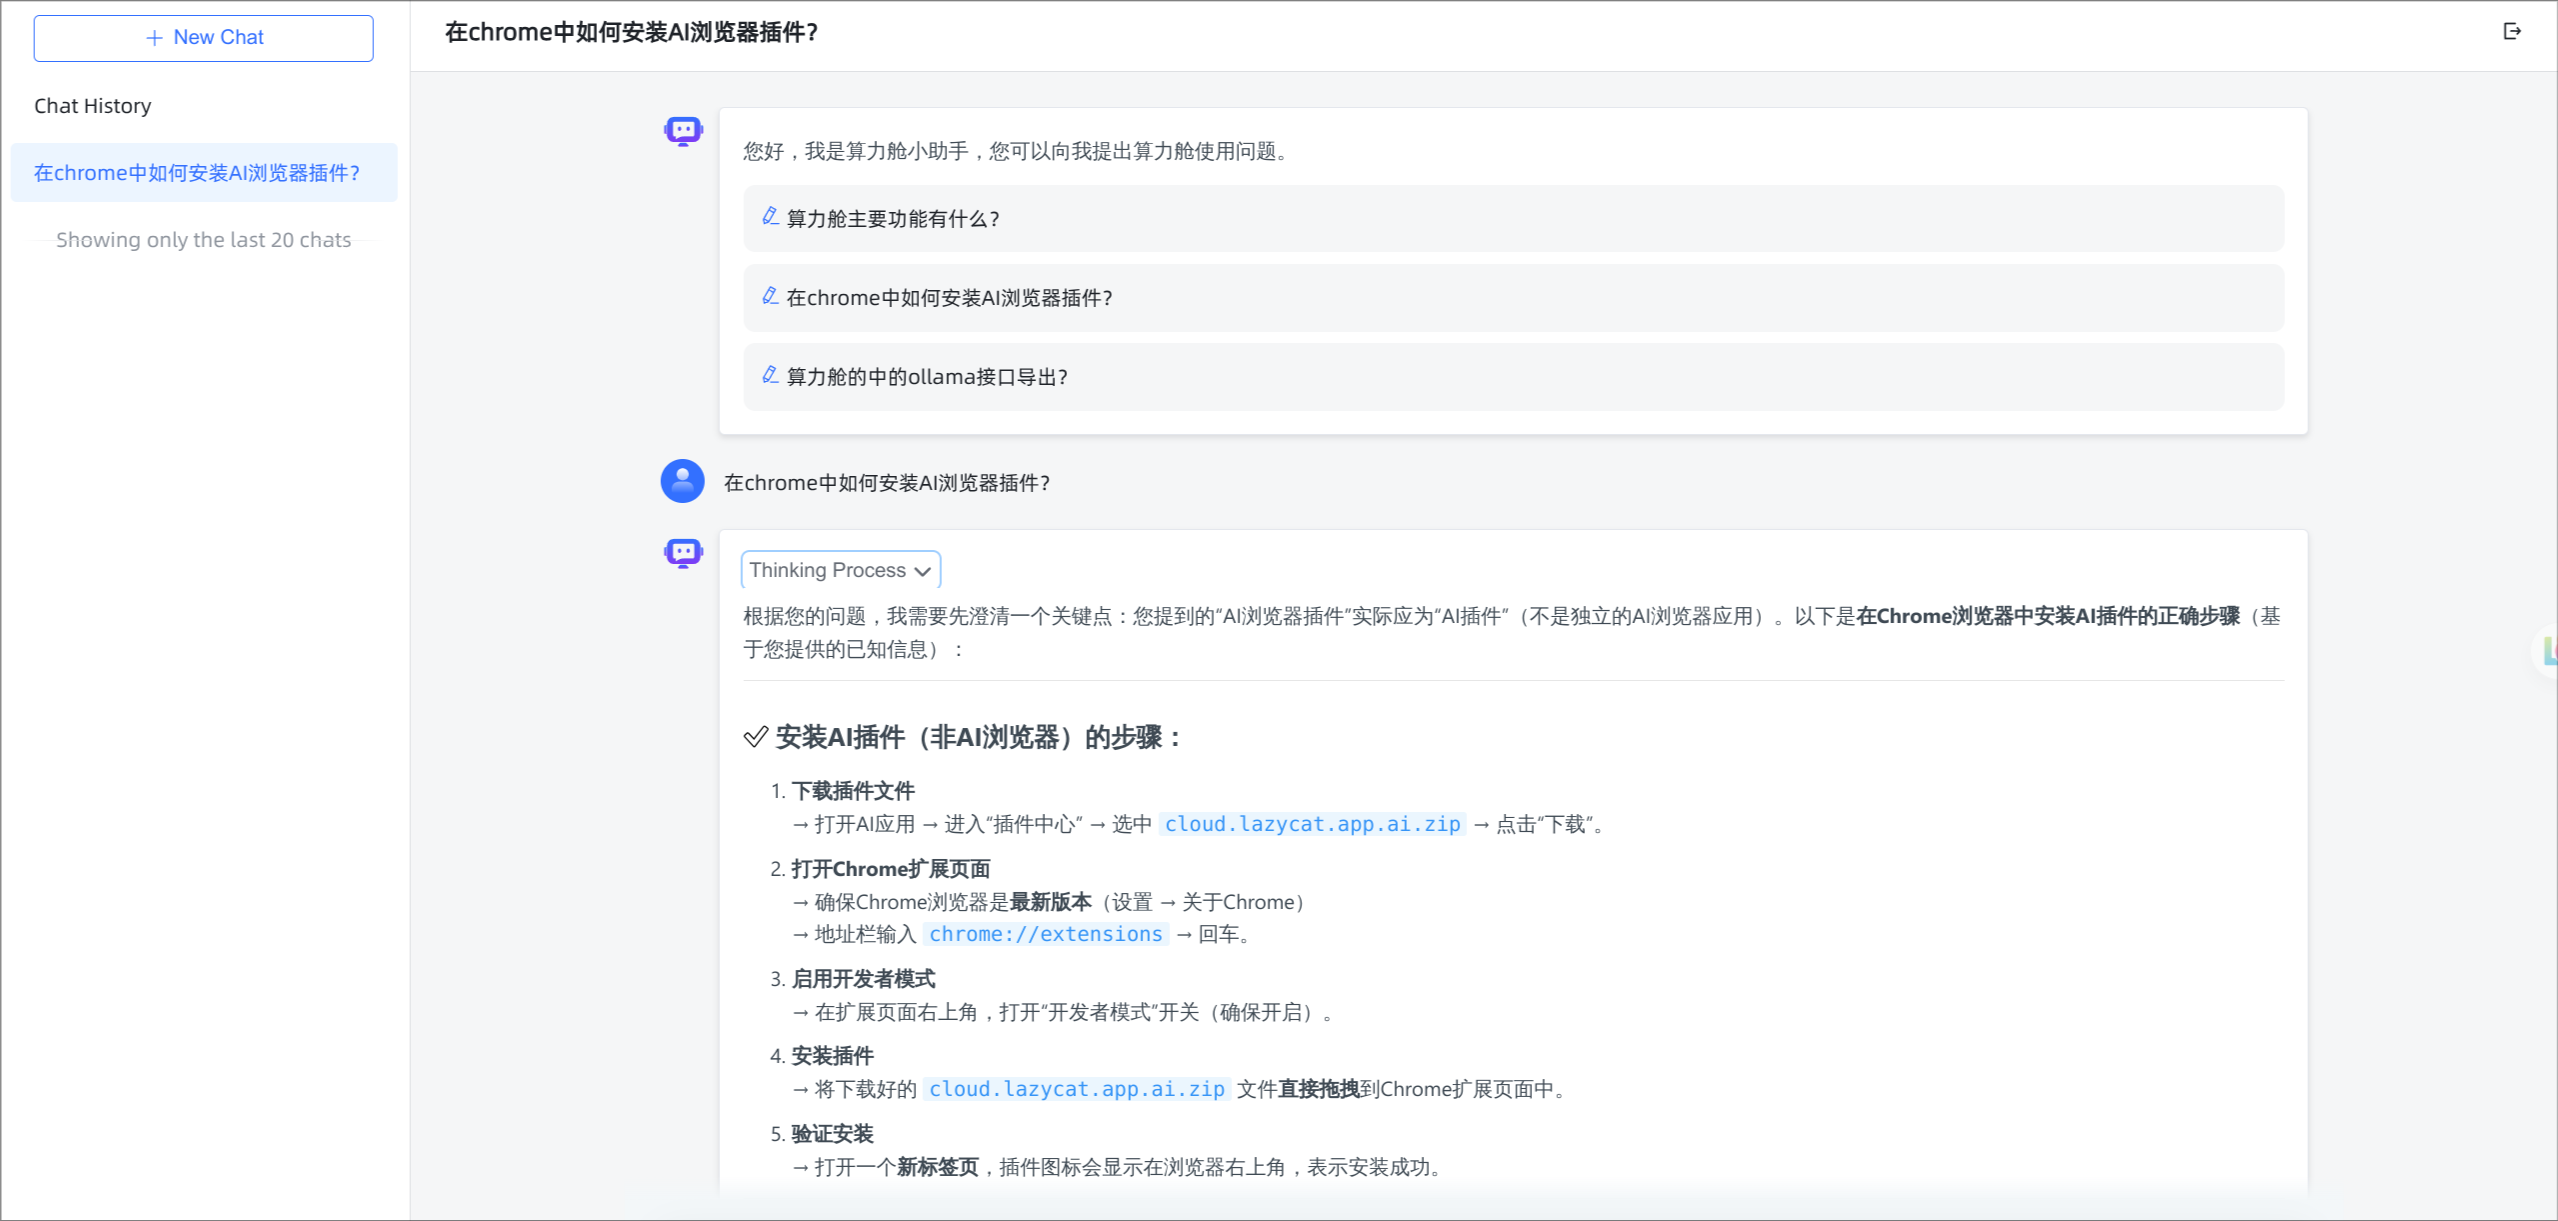Image resolution: width=2558 pixels, height=1221 pixels.
Task: Select suggested question 算力舱主要功能有什么？
Action: point(1513,218)
